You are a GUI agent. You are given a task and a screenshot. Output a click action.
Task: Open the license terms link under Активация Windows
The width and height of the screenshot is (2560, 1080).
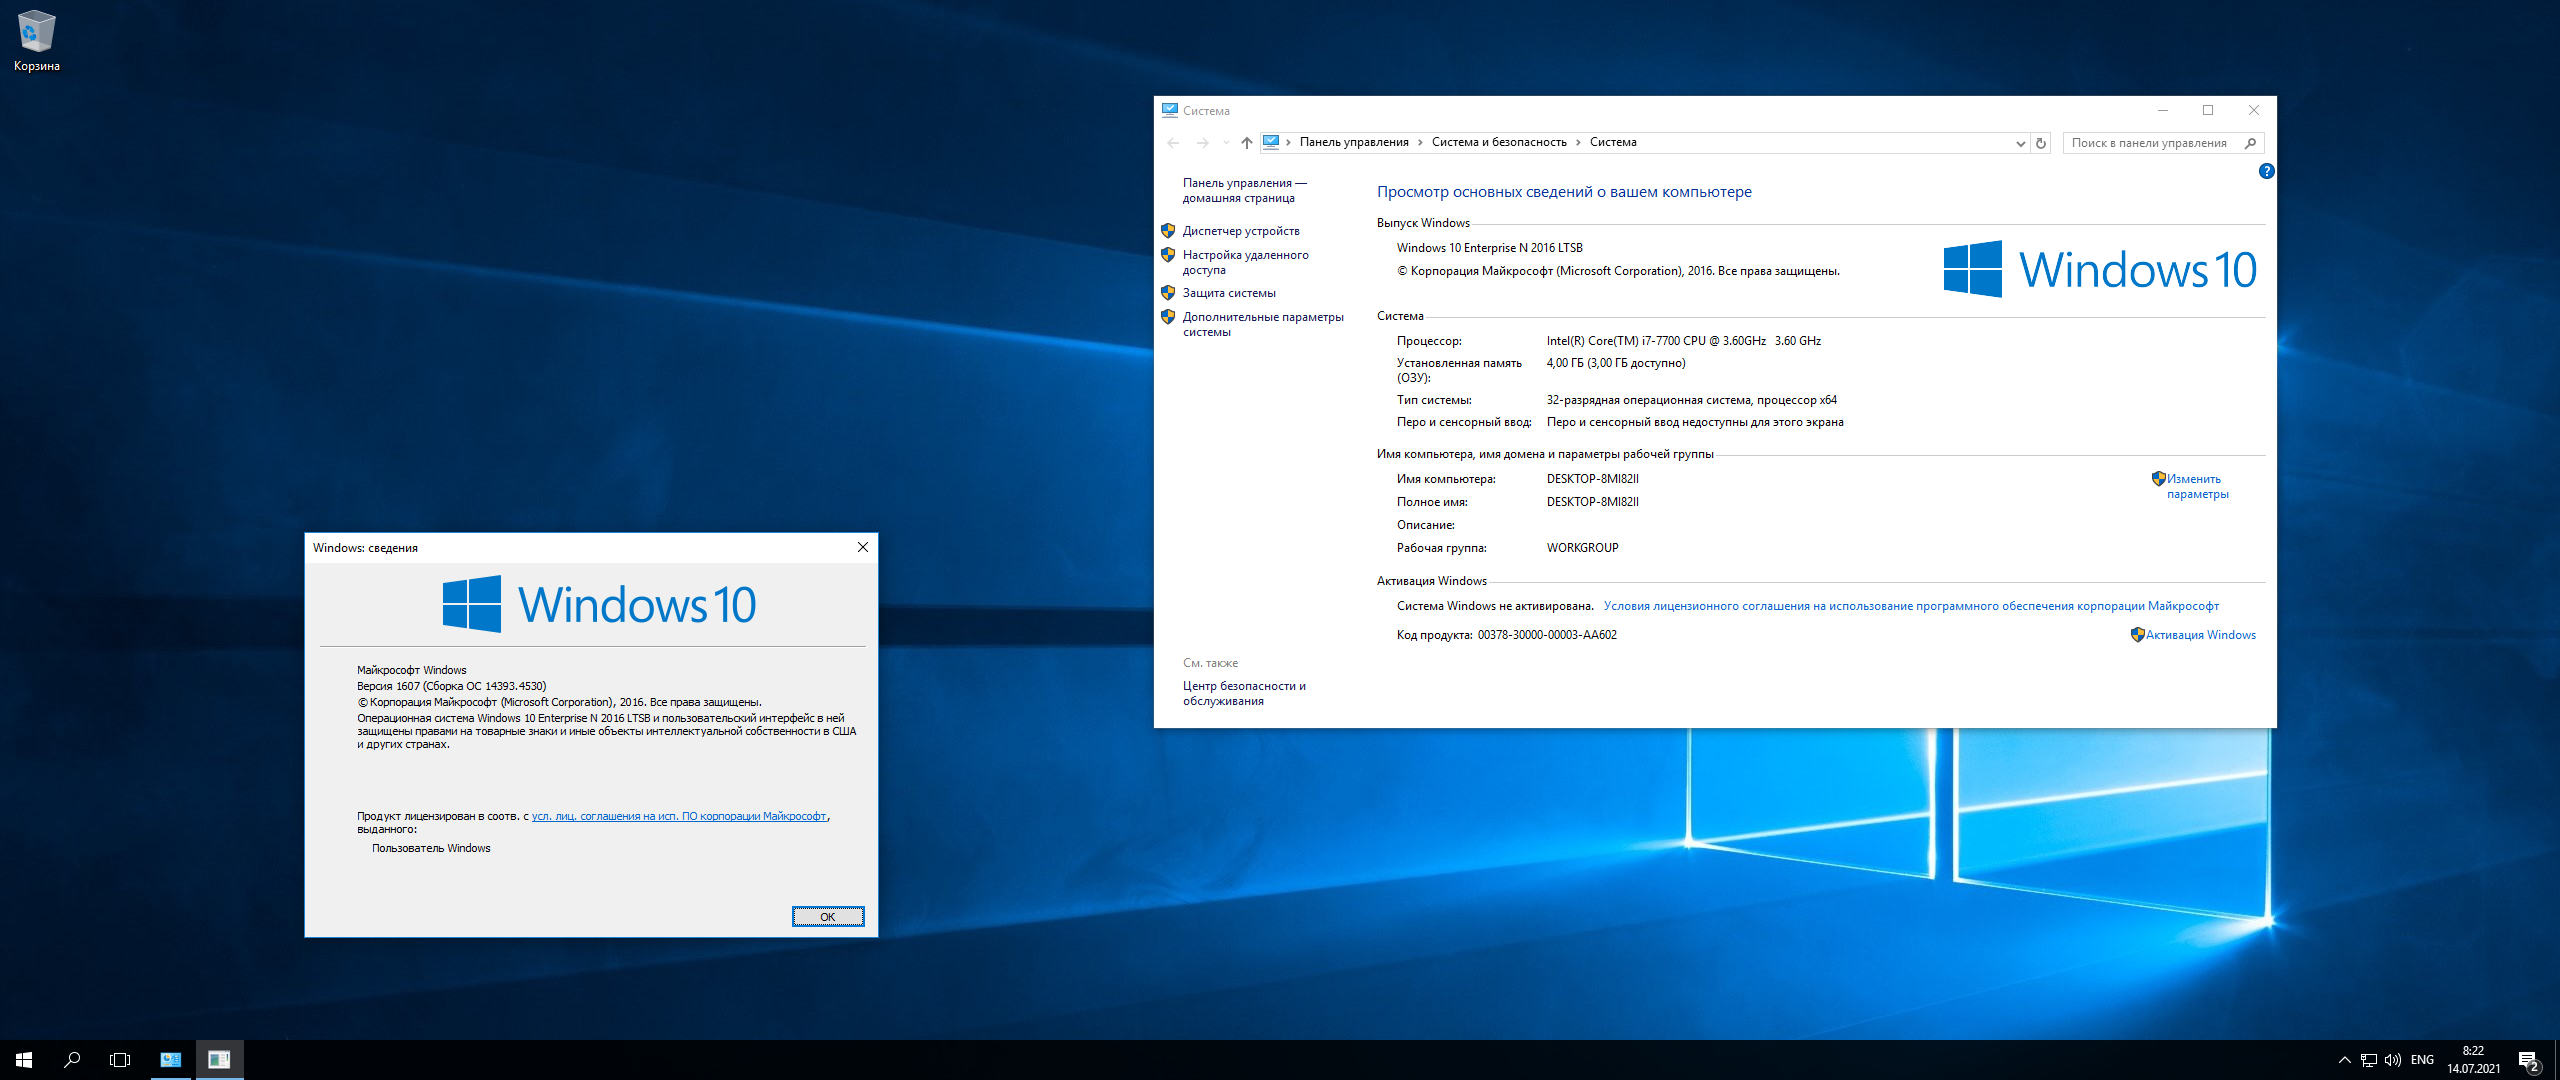1911,606
